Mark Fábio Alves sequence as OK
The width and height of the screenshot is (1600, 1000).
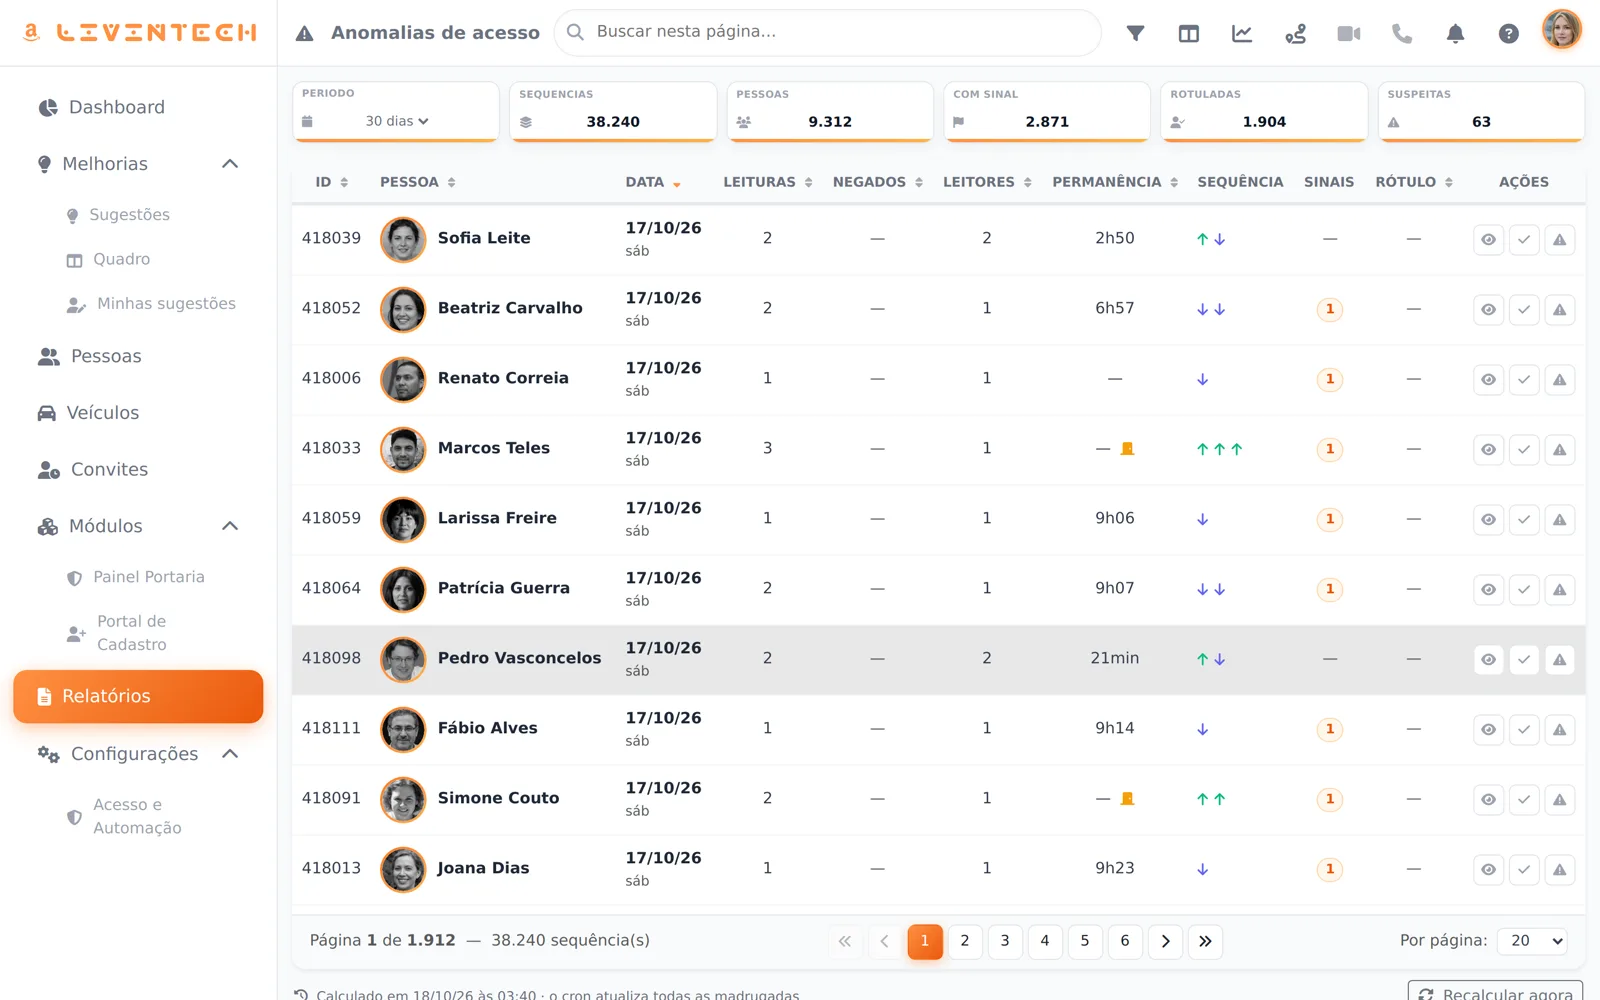[x=1524, y=729]
